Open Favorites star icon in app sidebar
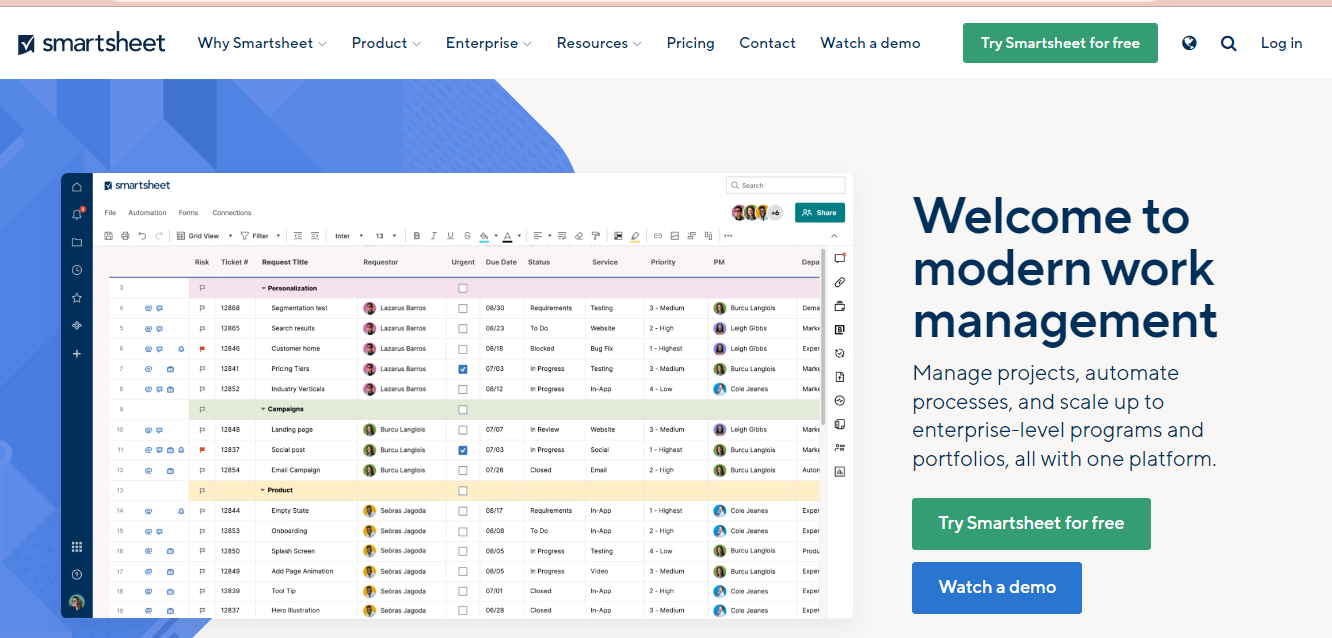The image size is (1332, 638). pos(77,298)
